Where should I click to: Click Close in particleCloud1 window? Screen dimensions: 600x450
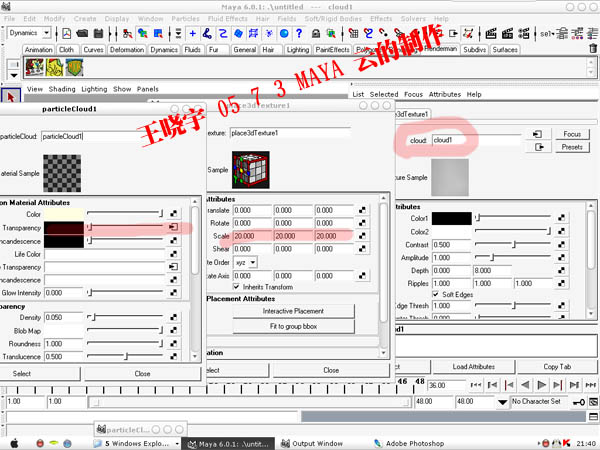142,373
